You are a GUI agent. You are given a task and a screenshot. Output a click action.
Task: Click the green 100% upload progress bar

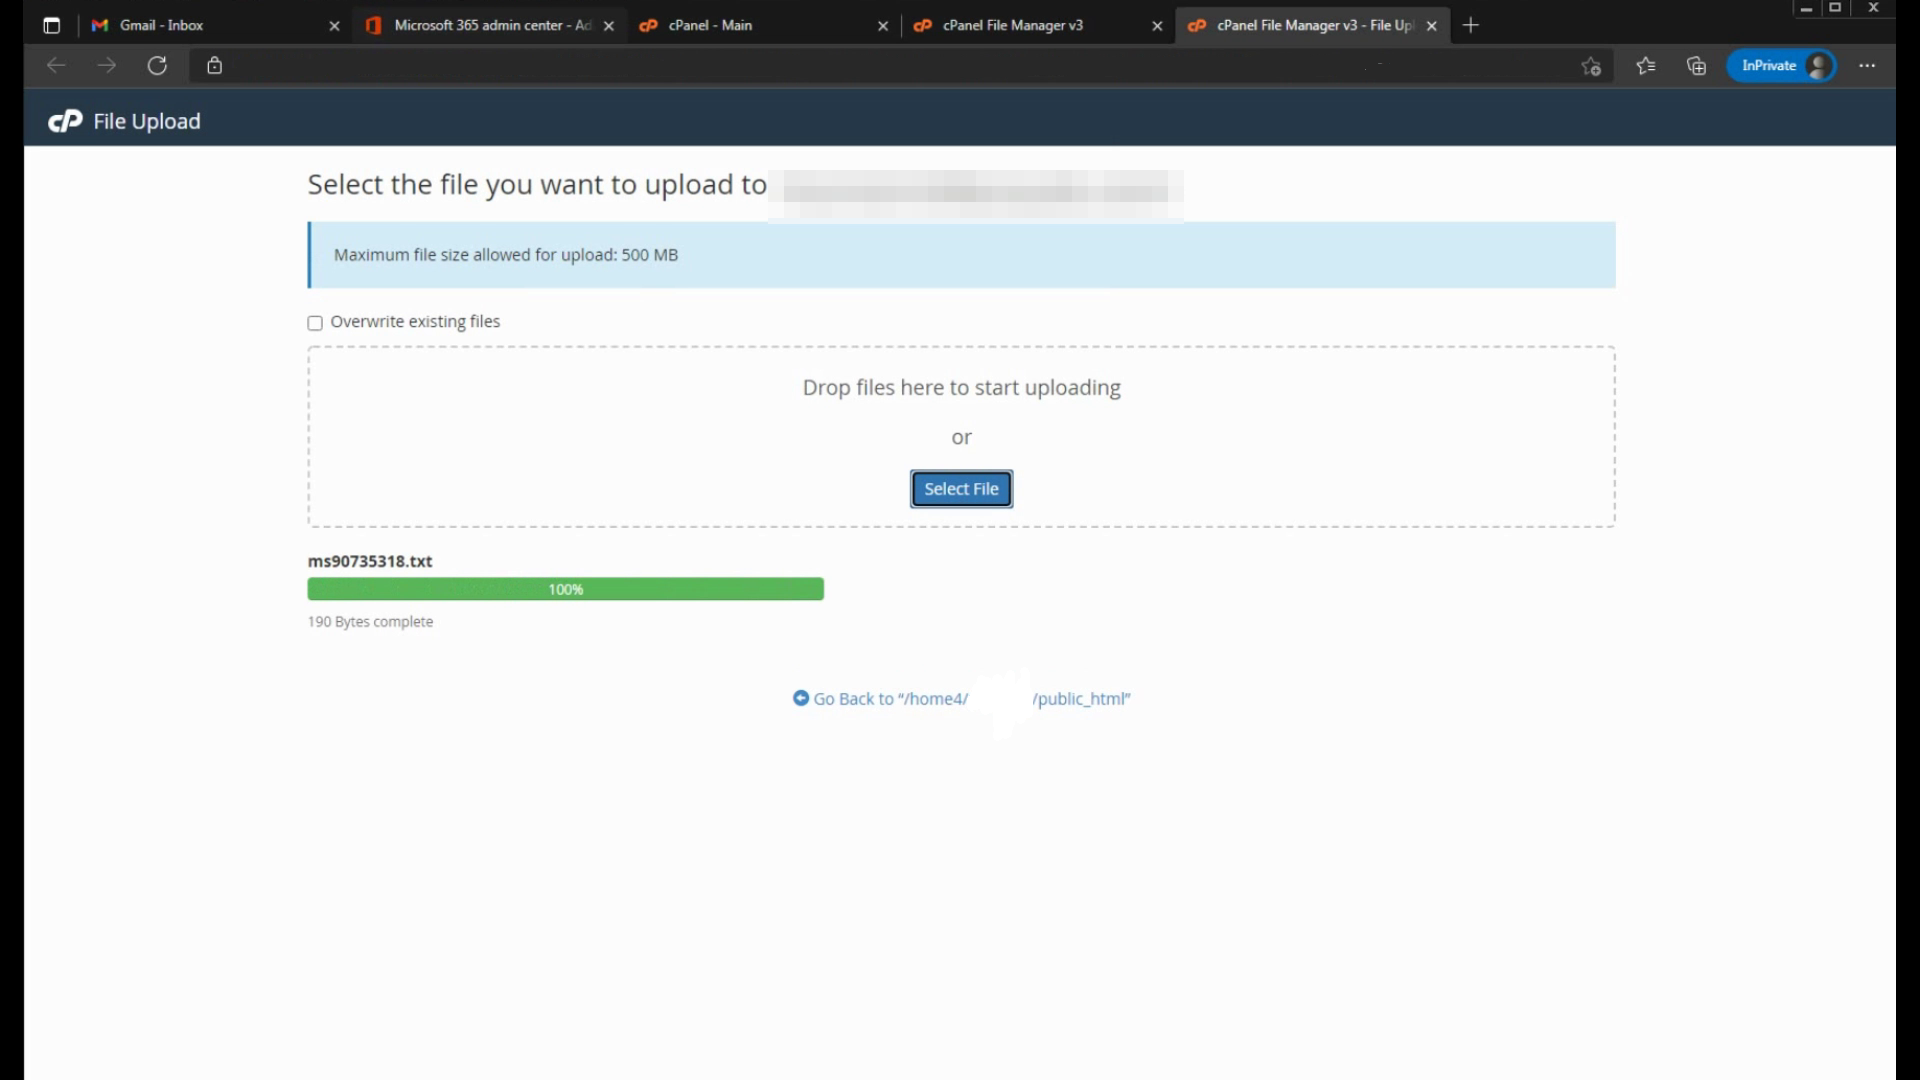pyautogui.click(x=565, y=589)
